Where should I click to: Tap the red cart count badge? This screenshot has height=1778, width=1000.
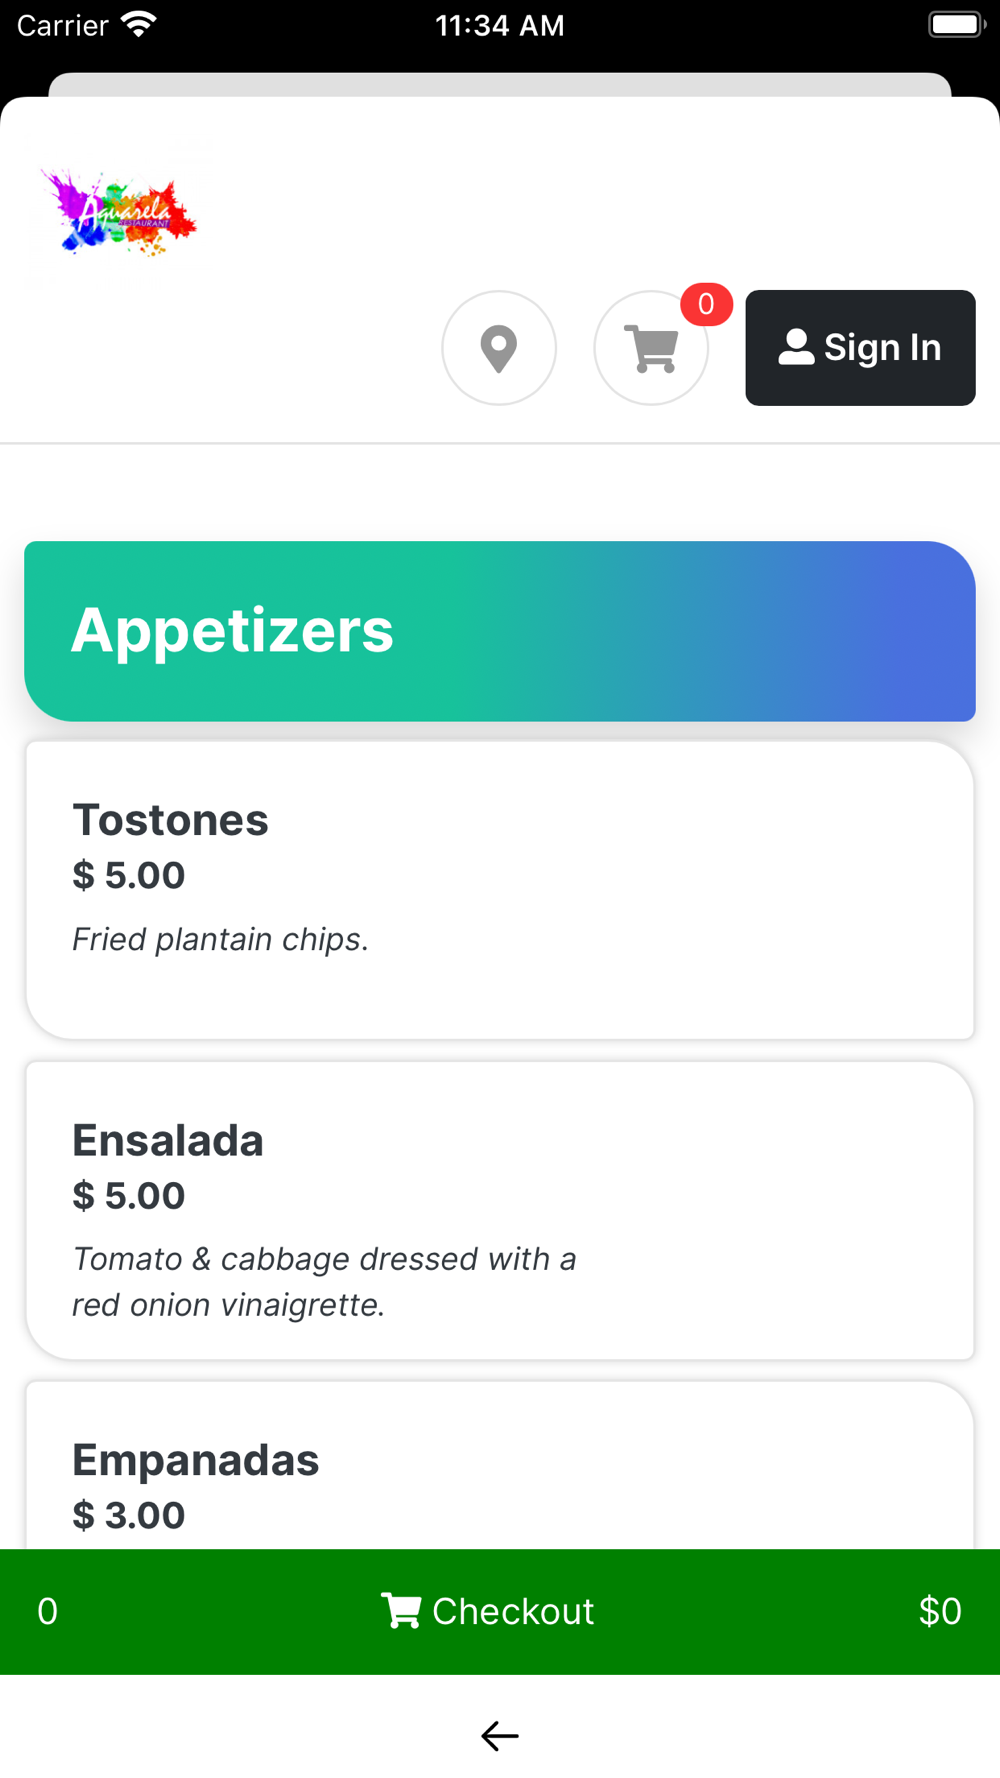click(x=706, y=304)
